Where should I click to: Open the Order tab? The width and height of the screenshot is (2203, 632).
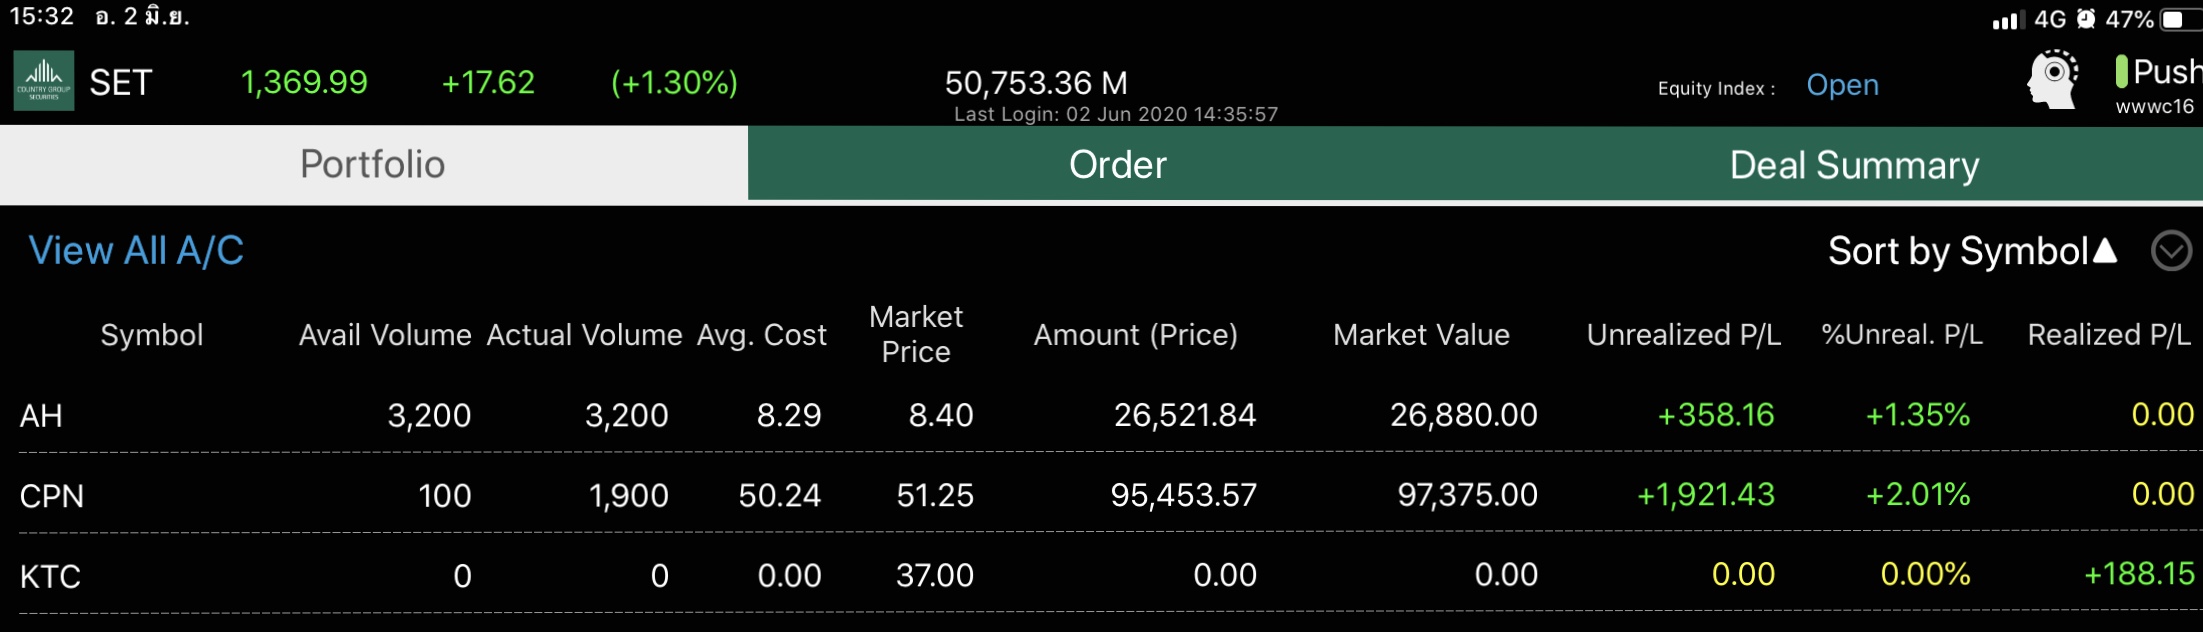[x=1117, y=165]
